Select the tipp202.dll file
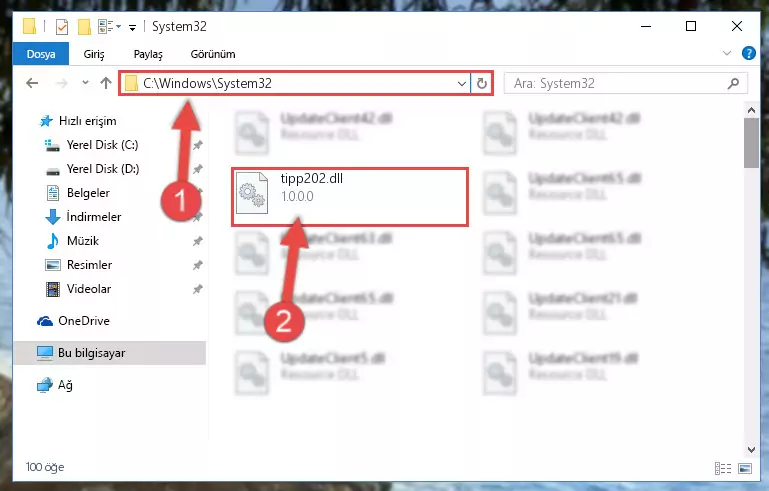Viewport: 769px width, 491px height. point(350,197)
